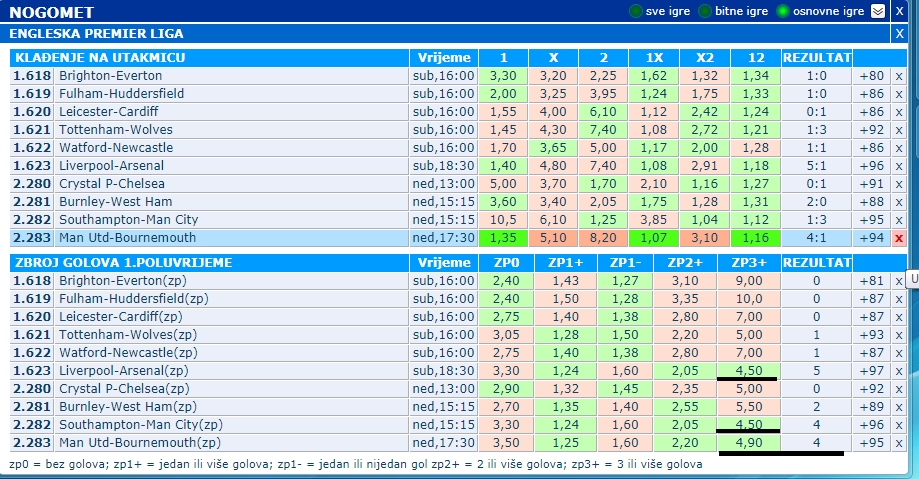Pick ZP3+ odds 5,50 for Burnley-West Ham(zp)
Image resolution: width=919 pixels, height=479 pixels.
(x=748, y=406)
